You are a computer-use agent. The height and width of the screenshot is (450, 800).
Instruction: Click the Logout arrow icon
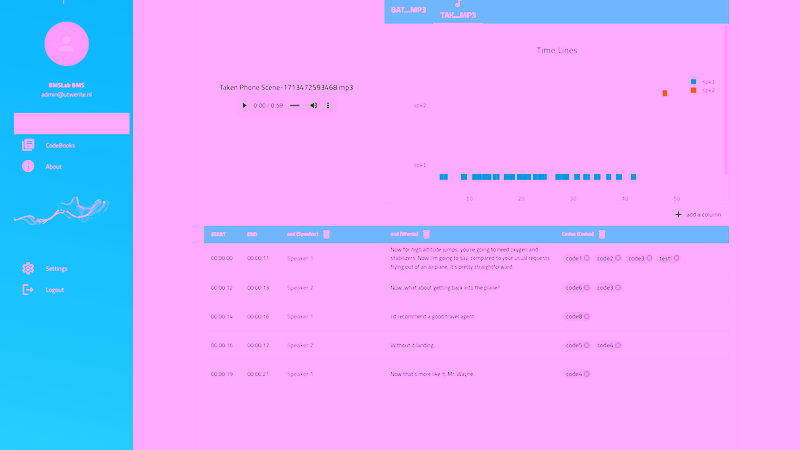[x=28, y=290]
